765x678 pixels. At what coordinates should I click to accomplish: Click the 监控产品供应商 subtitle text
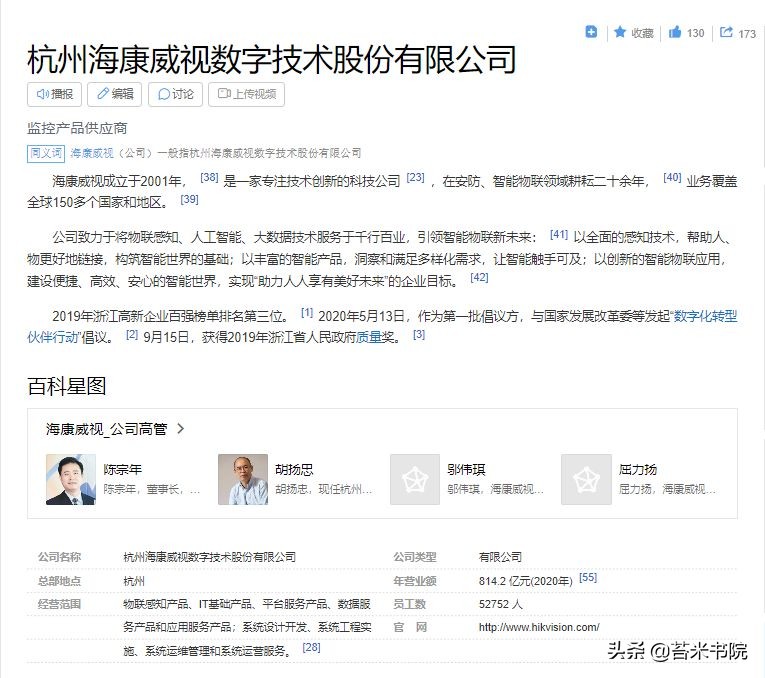point(77,128)
